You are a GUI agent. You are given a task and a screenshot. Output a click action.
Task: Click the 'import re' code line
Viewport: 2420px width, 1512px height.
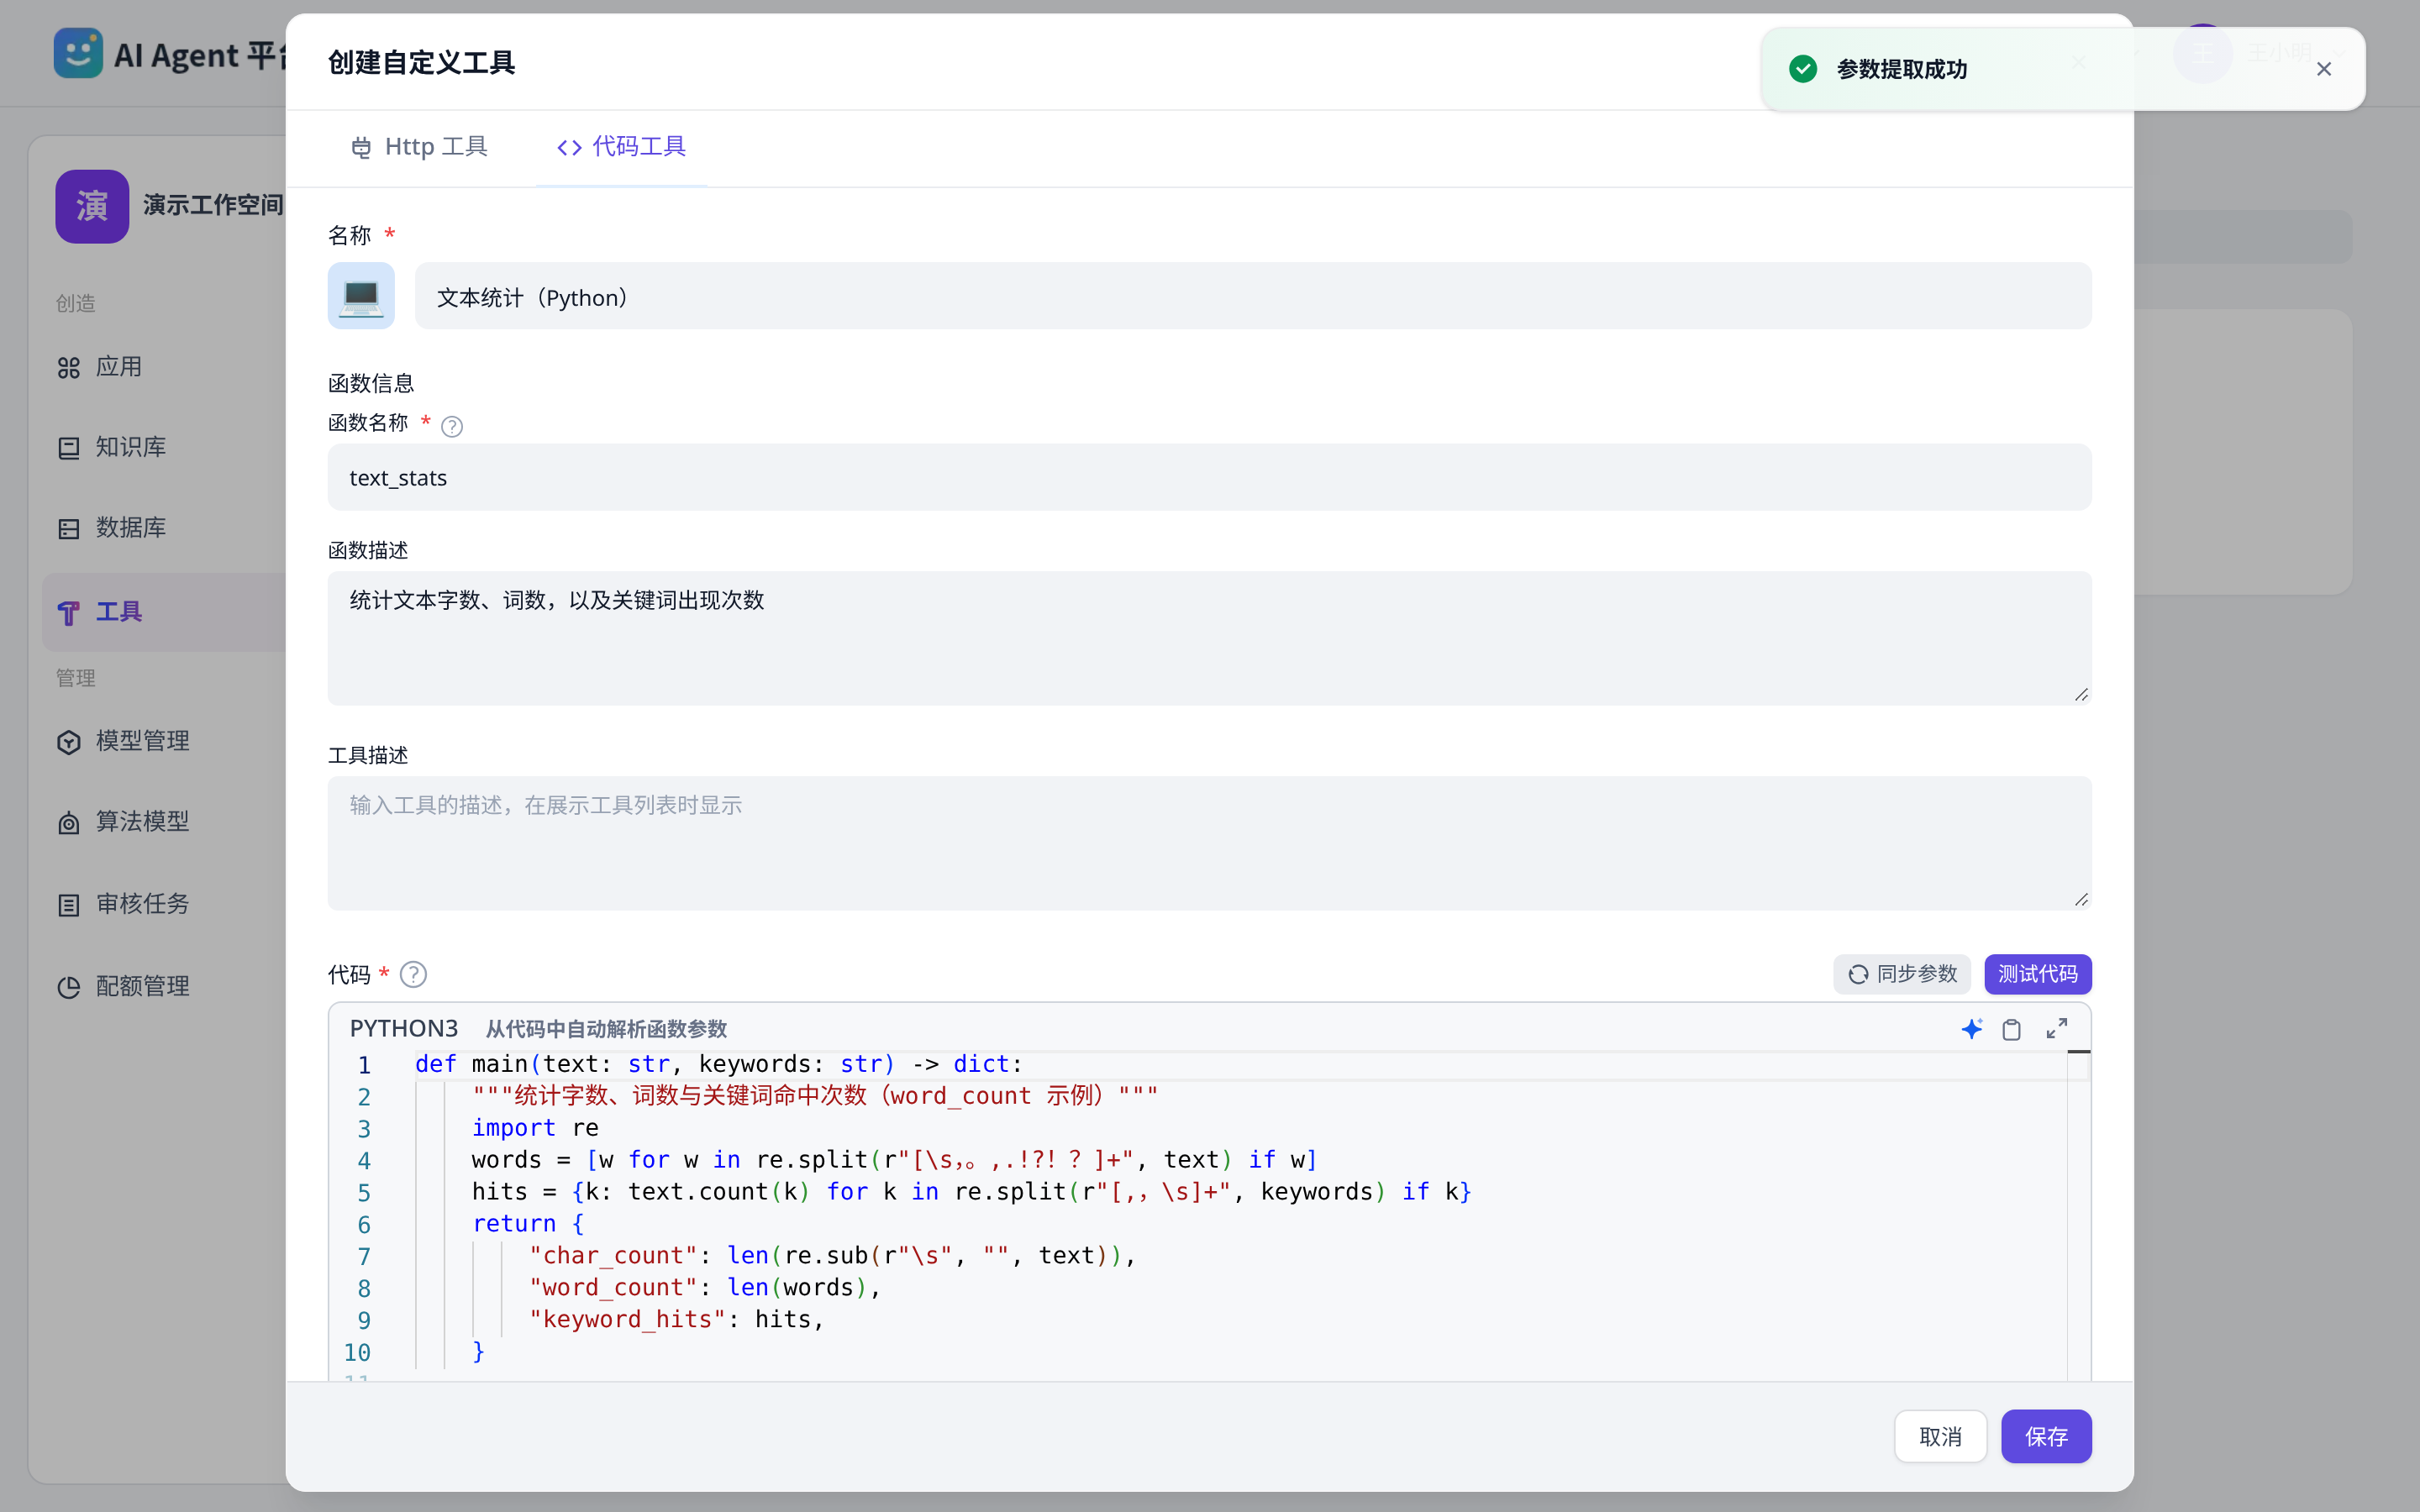(x=535, y=1128)
